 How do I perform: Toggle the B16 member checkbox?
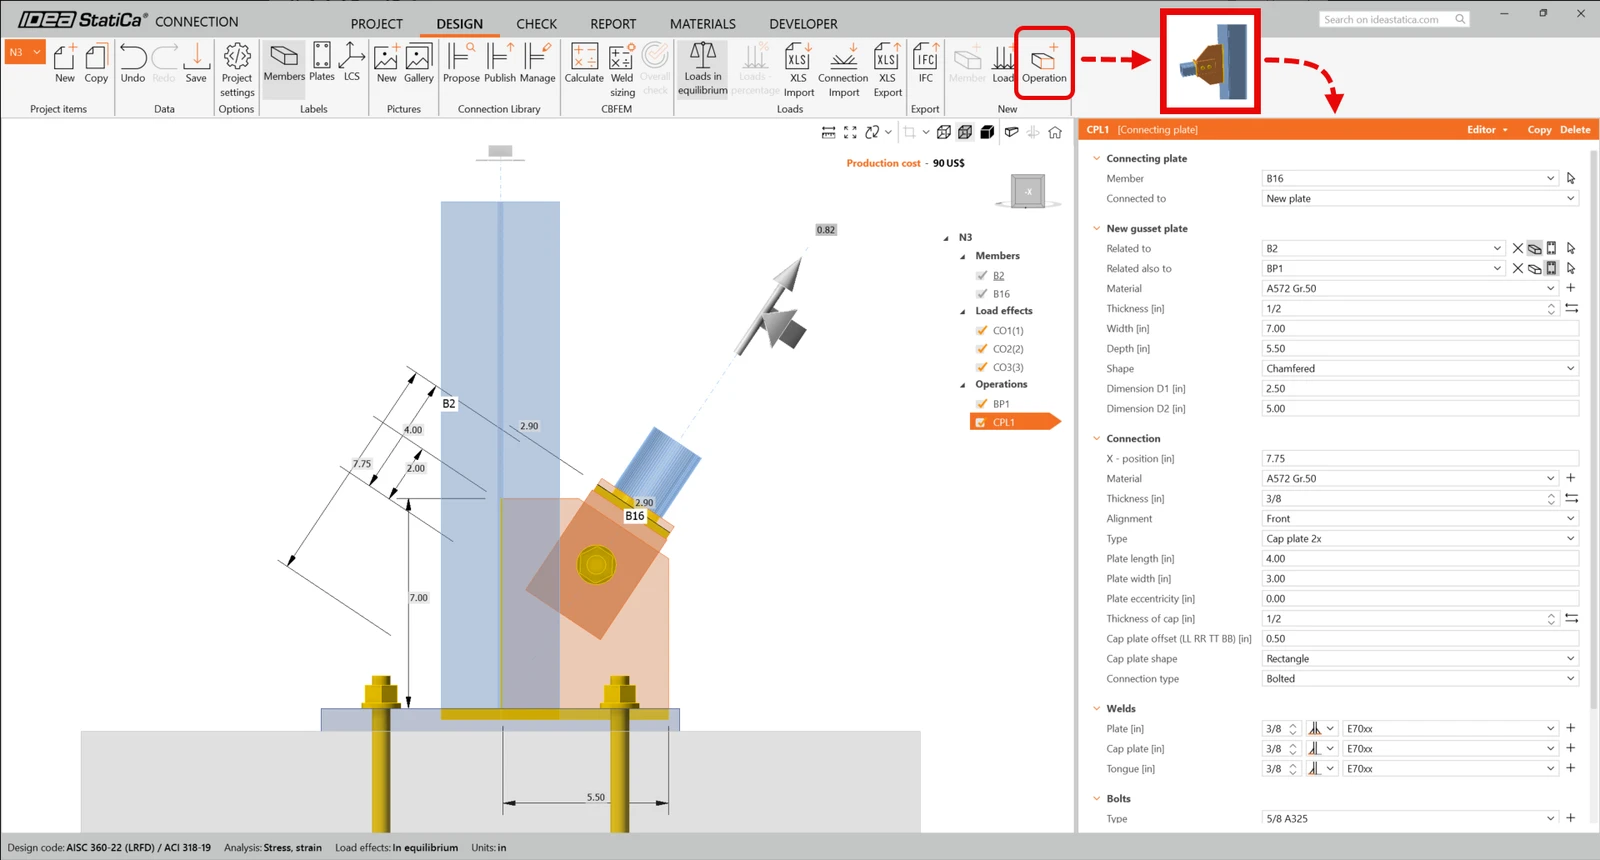coord(982,294)
